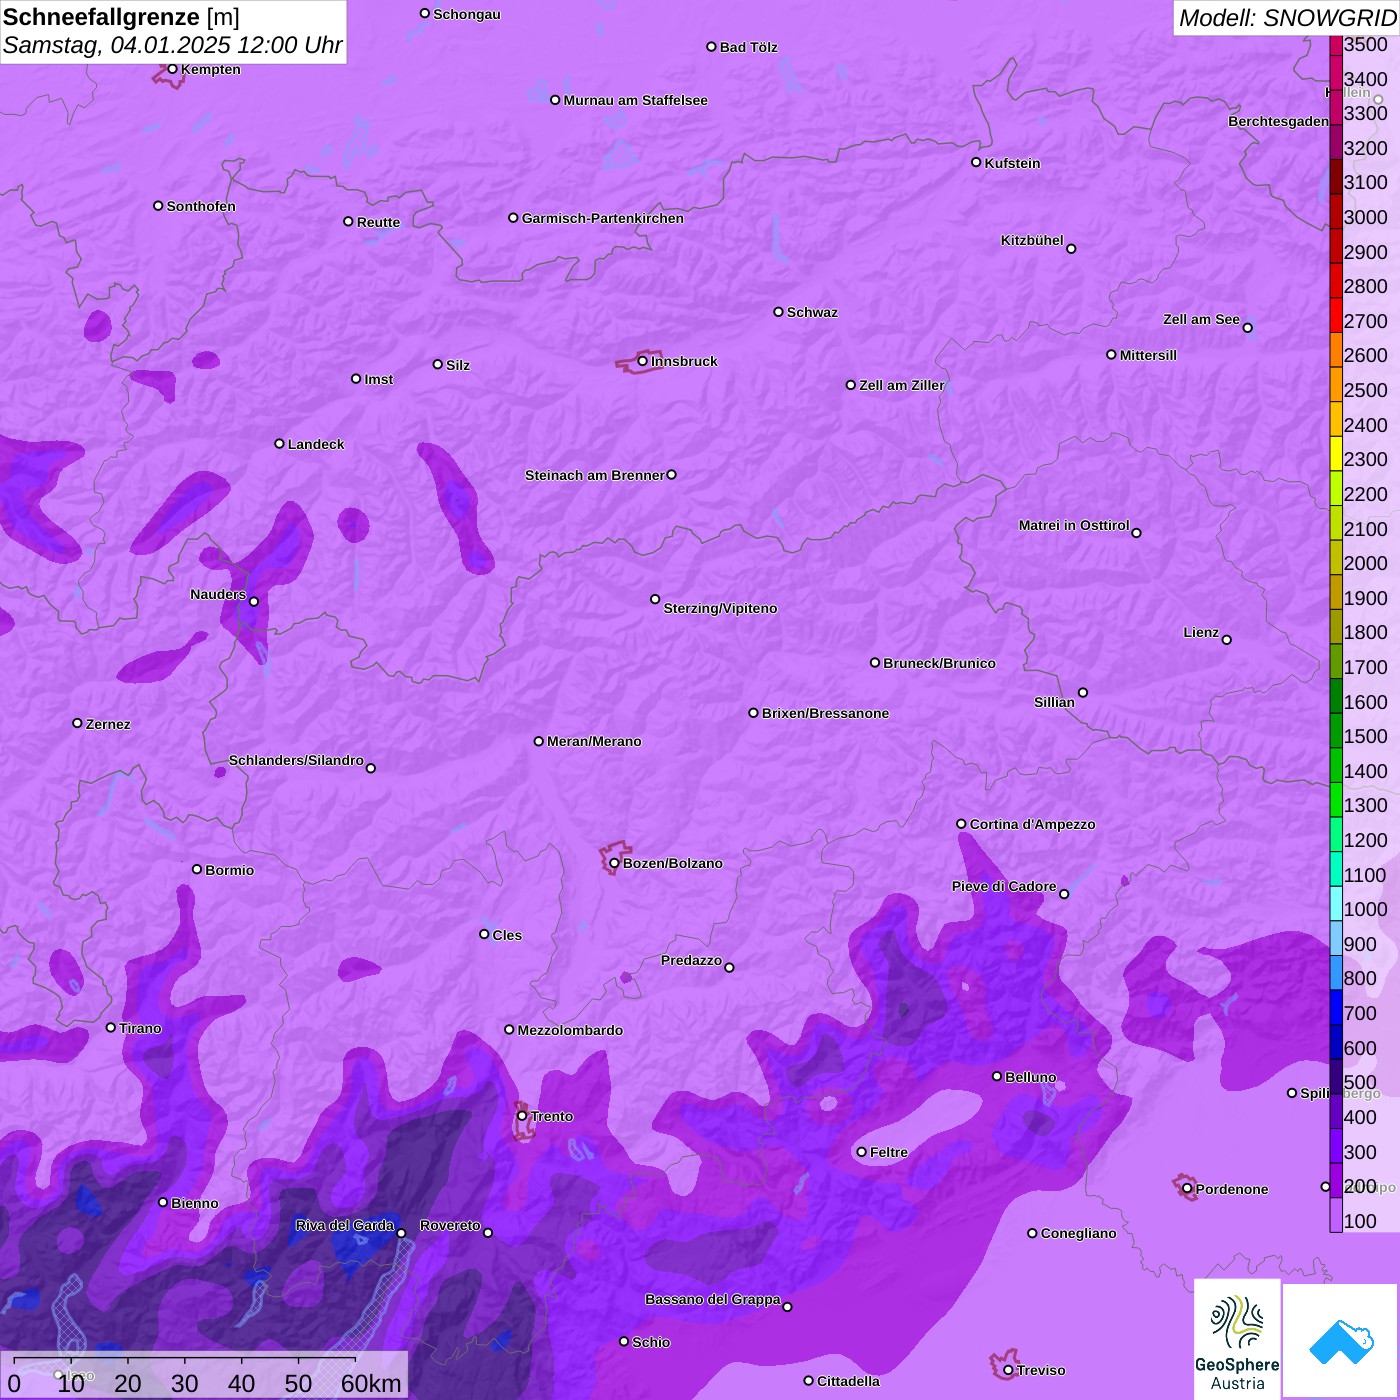Select the green 1500 m legend swatch

coord(1336,731)
